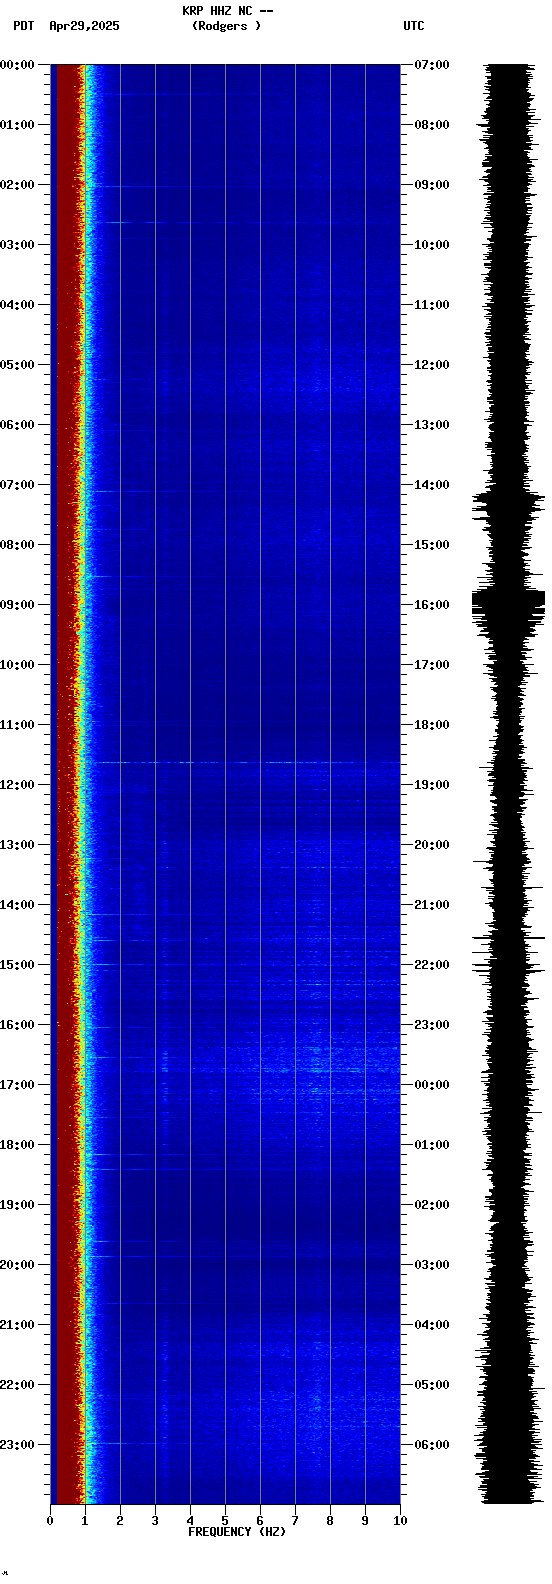
Task: Select the 05:00 PDT time tick
Action: pos(19,365)
